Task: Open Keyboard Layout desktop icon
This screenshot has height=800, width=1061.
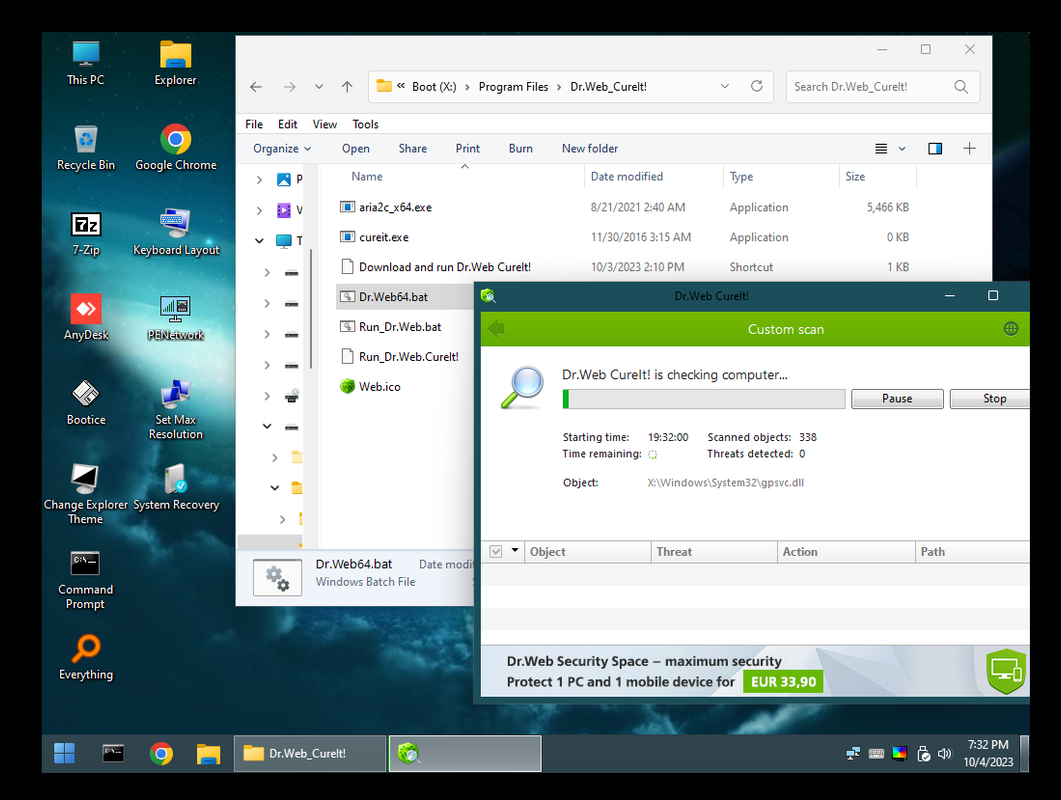Action: (176, 233)
